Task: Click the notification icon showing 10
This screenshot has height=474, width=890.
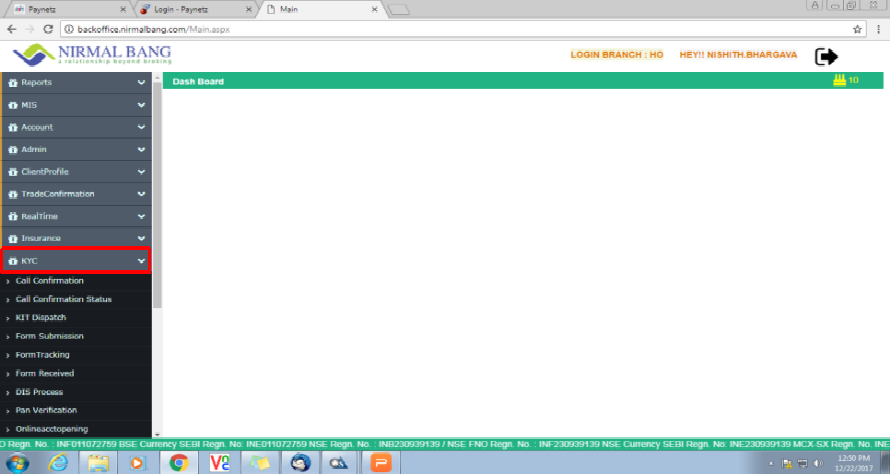Action: [x=844, y=81]
